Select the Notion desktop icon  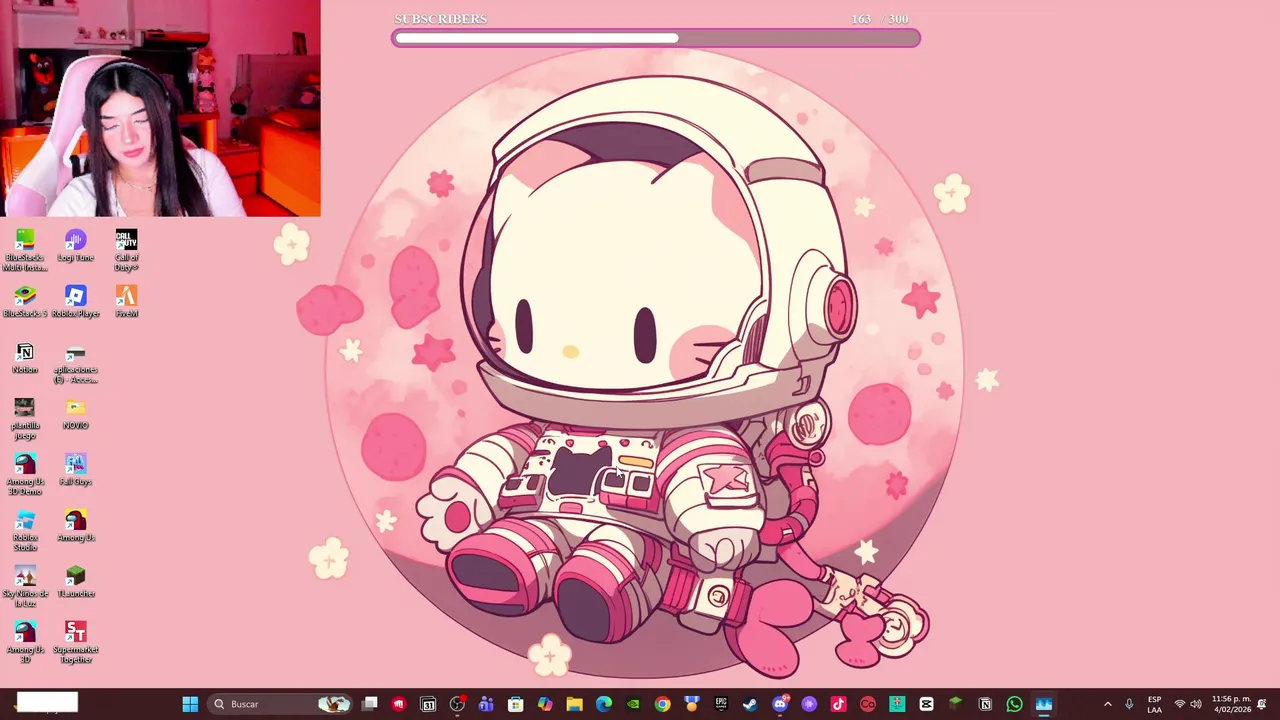(x=25, y=358)
